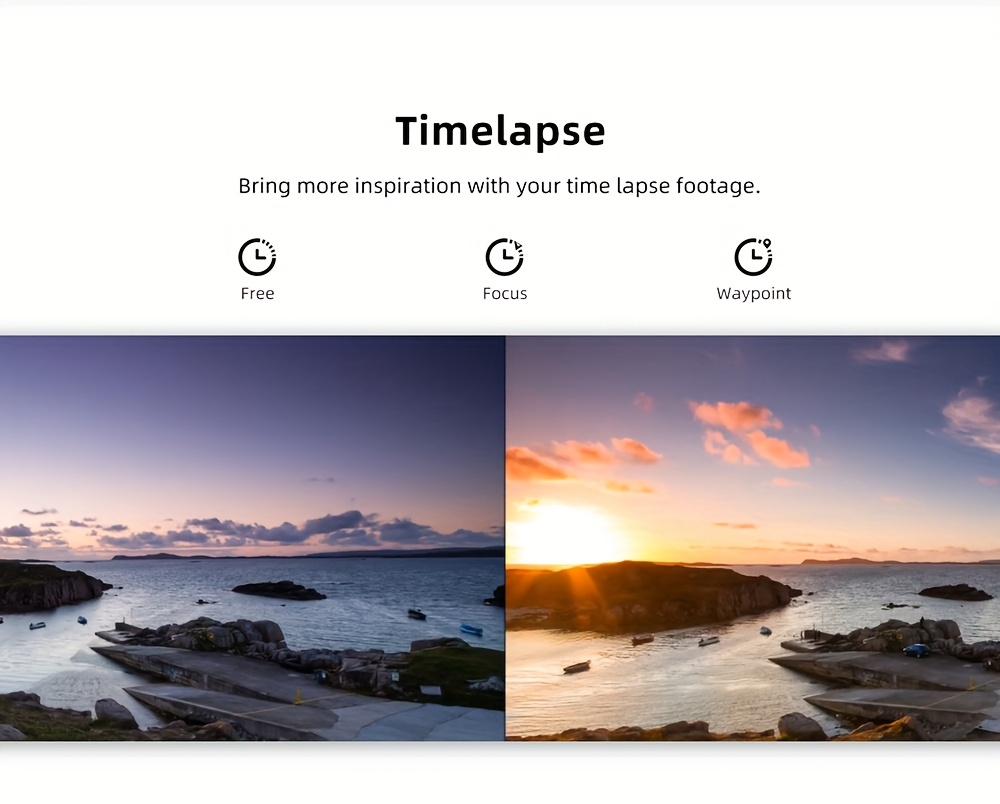Click the arrow pointer on Focus icon

[x=518, y=245]
